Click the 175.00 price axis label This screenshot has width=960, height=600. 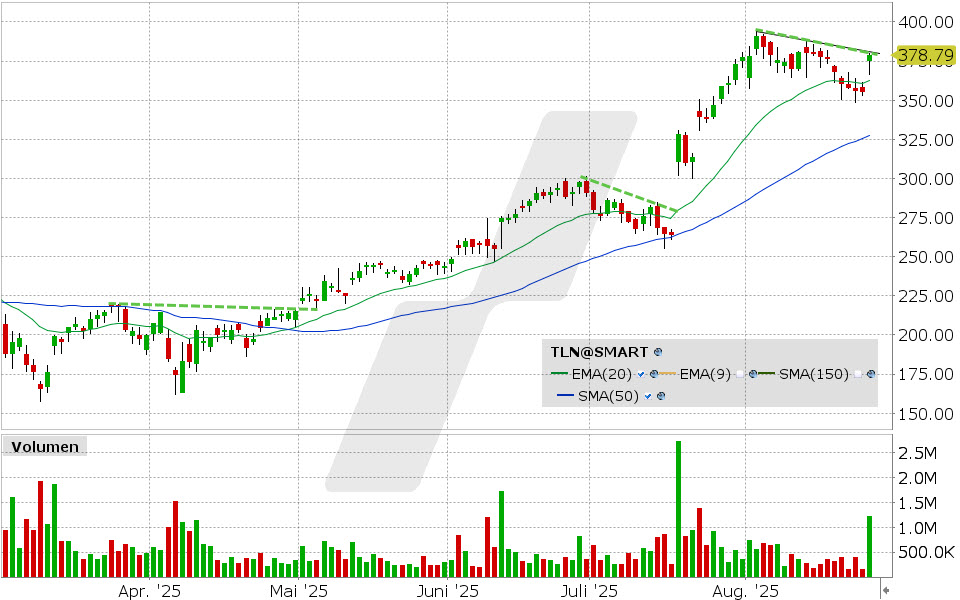click(925, 374)
